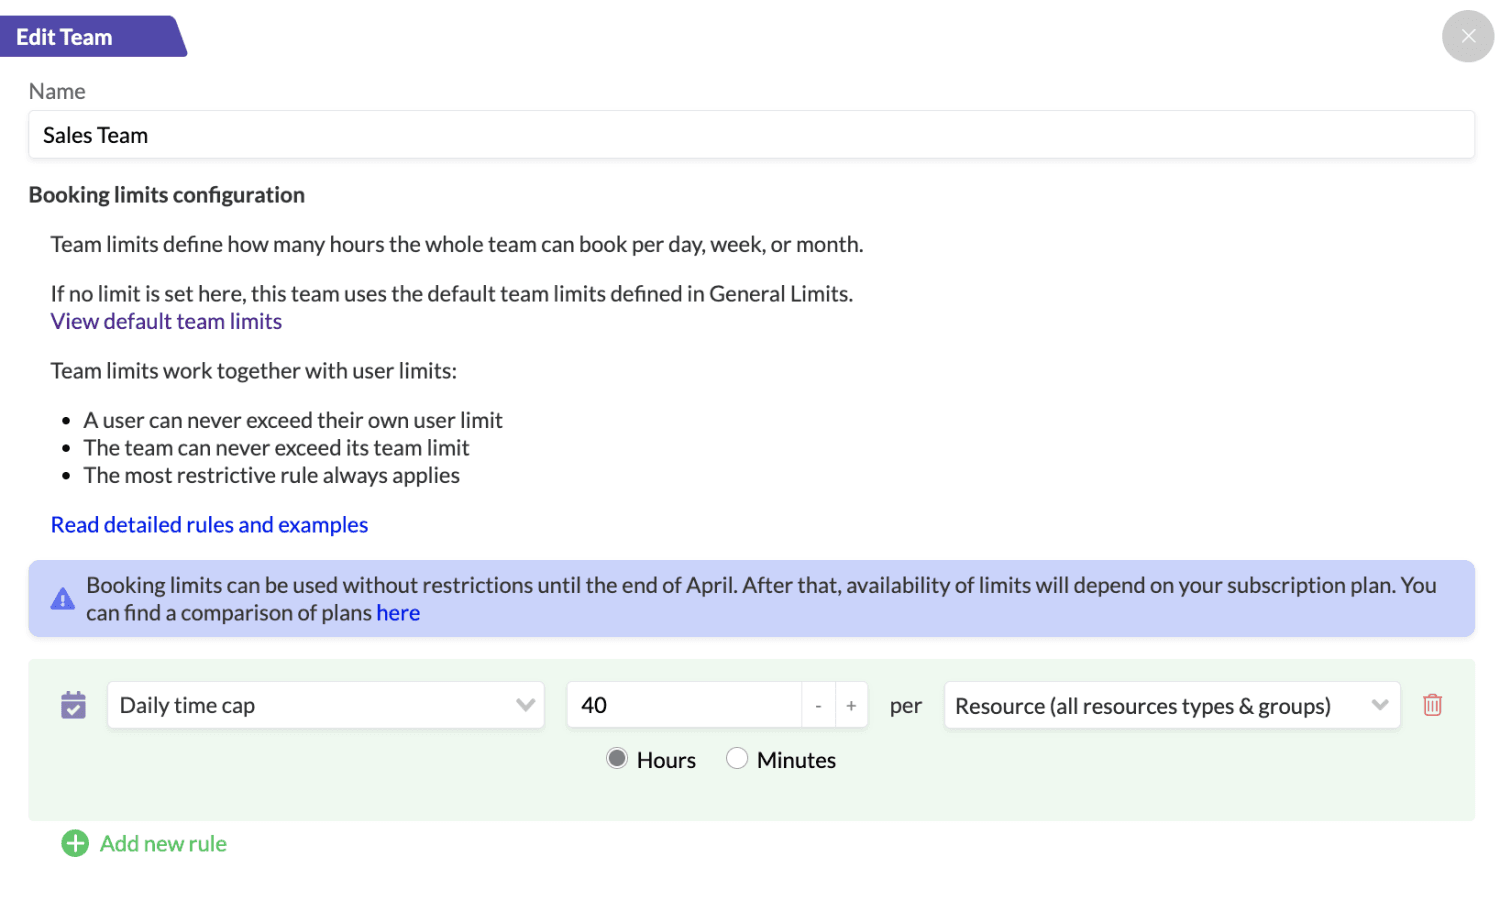The width and height of the screenshot is (1500, 900).
Task: Focus the team Name input field
Action: click(x=750, y=135)
